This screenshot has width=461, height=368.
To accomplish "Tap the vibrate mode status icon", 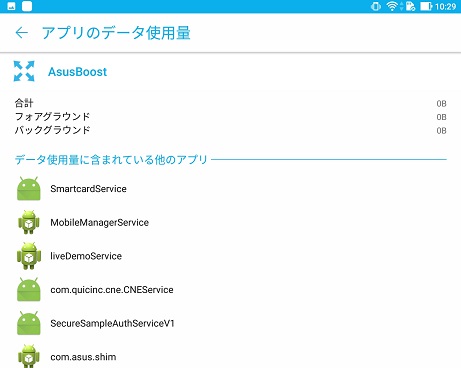I will coord(376,6).
